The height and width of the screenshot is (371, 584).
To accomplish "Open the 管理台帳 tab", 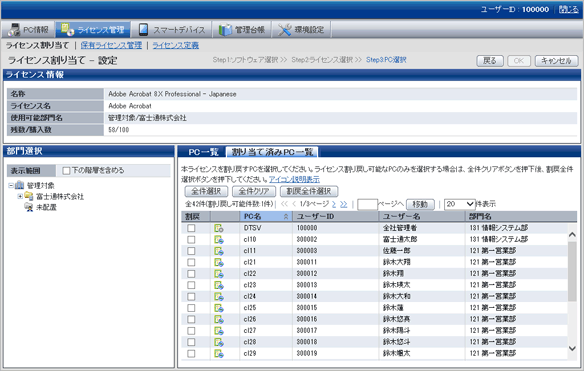I will pos(242,29).
